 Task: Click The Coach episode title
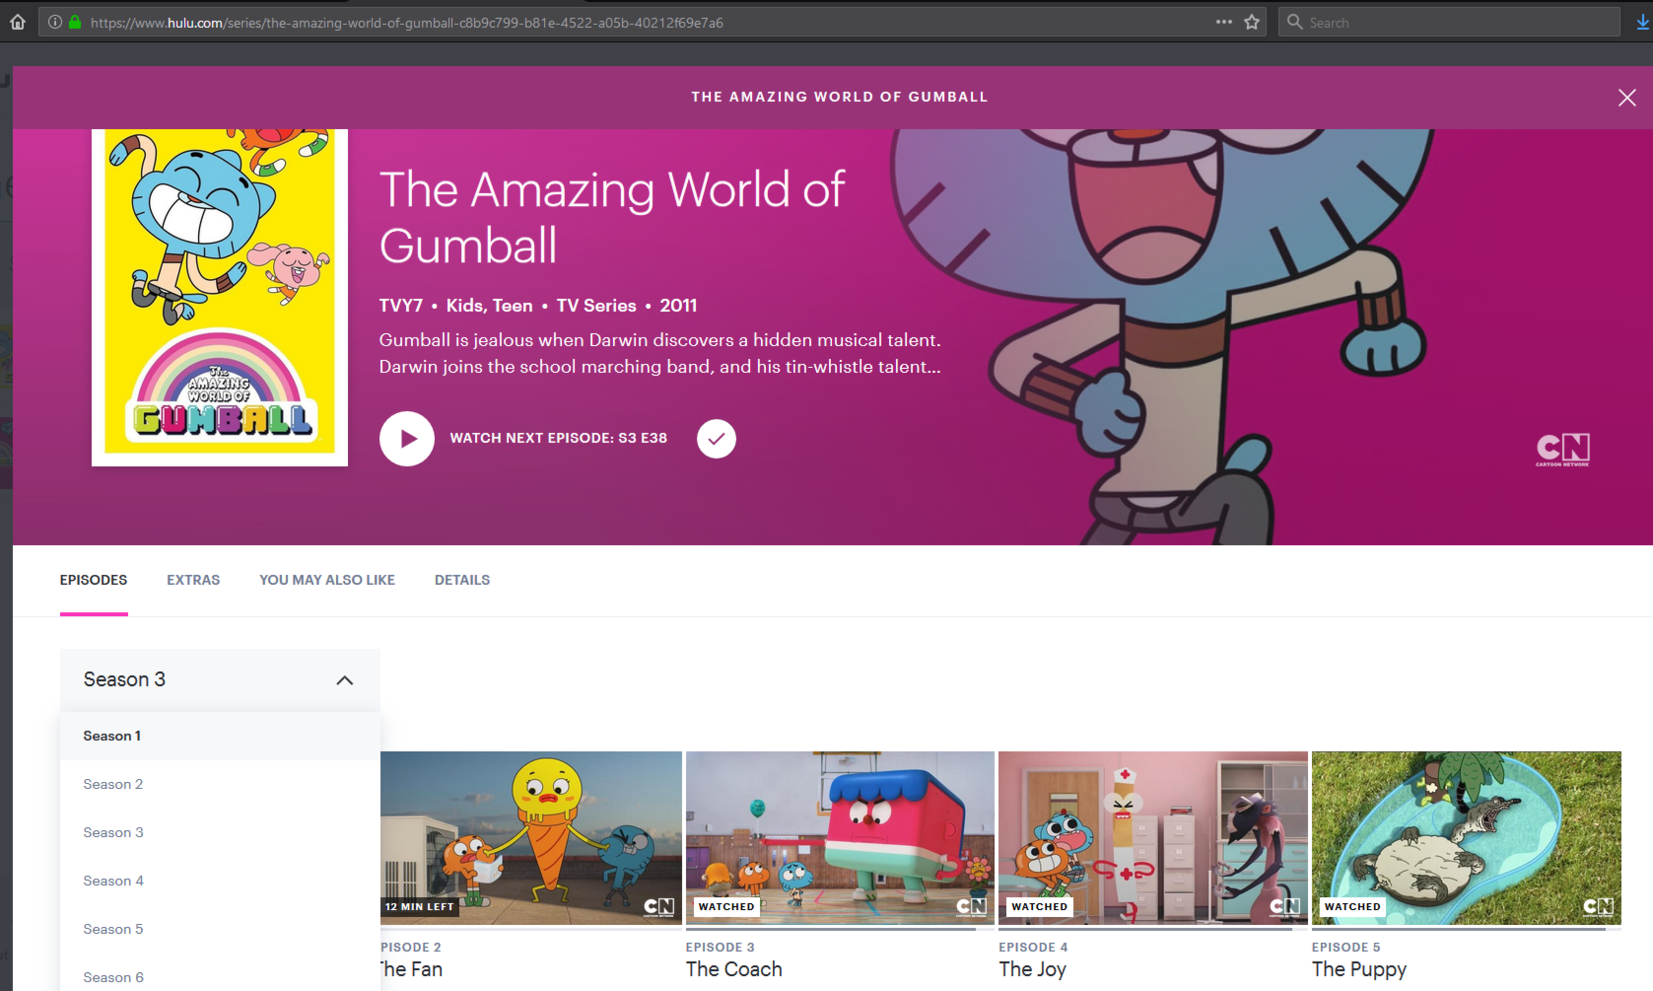click(x=734, y=969)
